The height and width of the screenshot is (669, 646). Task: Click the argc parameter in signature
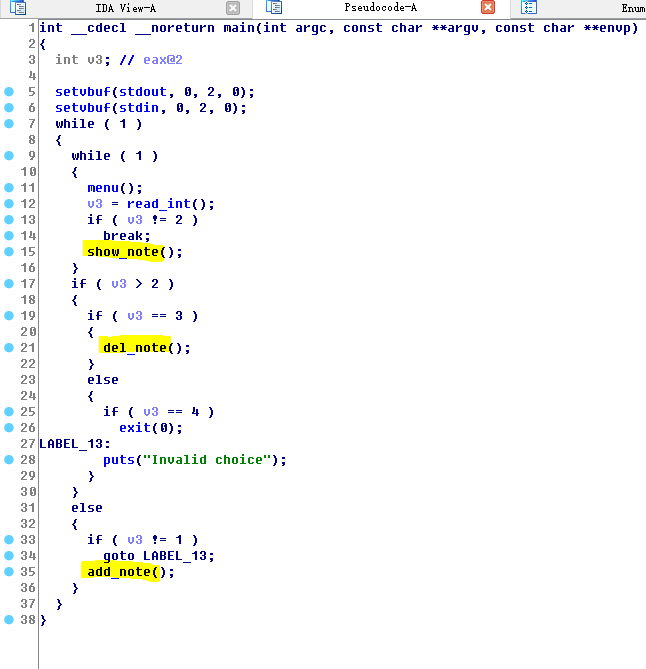(311, 28)
